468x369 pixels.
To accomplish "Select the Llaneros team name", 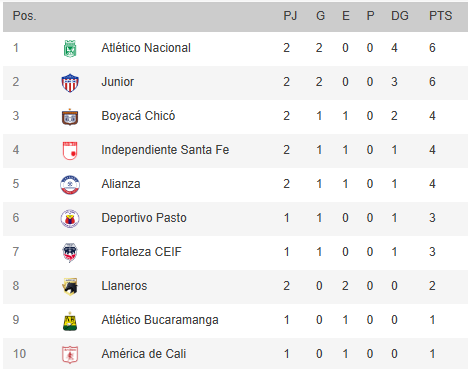I will 124,286.
